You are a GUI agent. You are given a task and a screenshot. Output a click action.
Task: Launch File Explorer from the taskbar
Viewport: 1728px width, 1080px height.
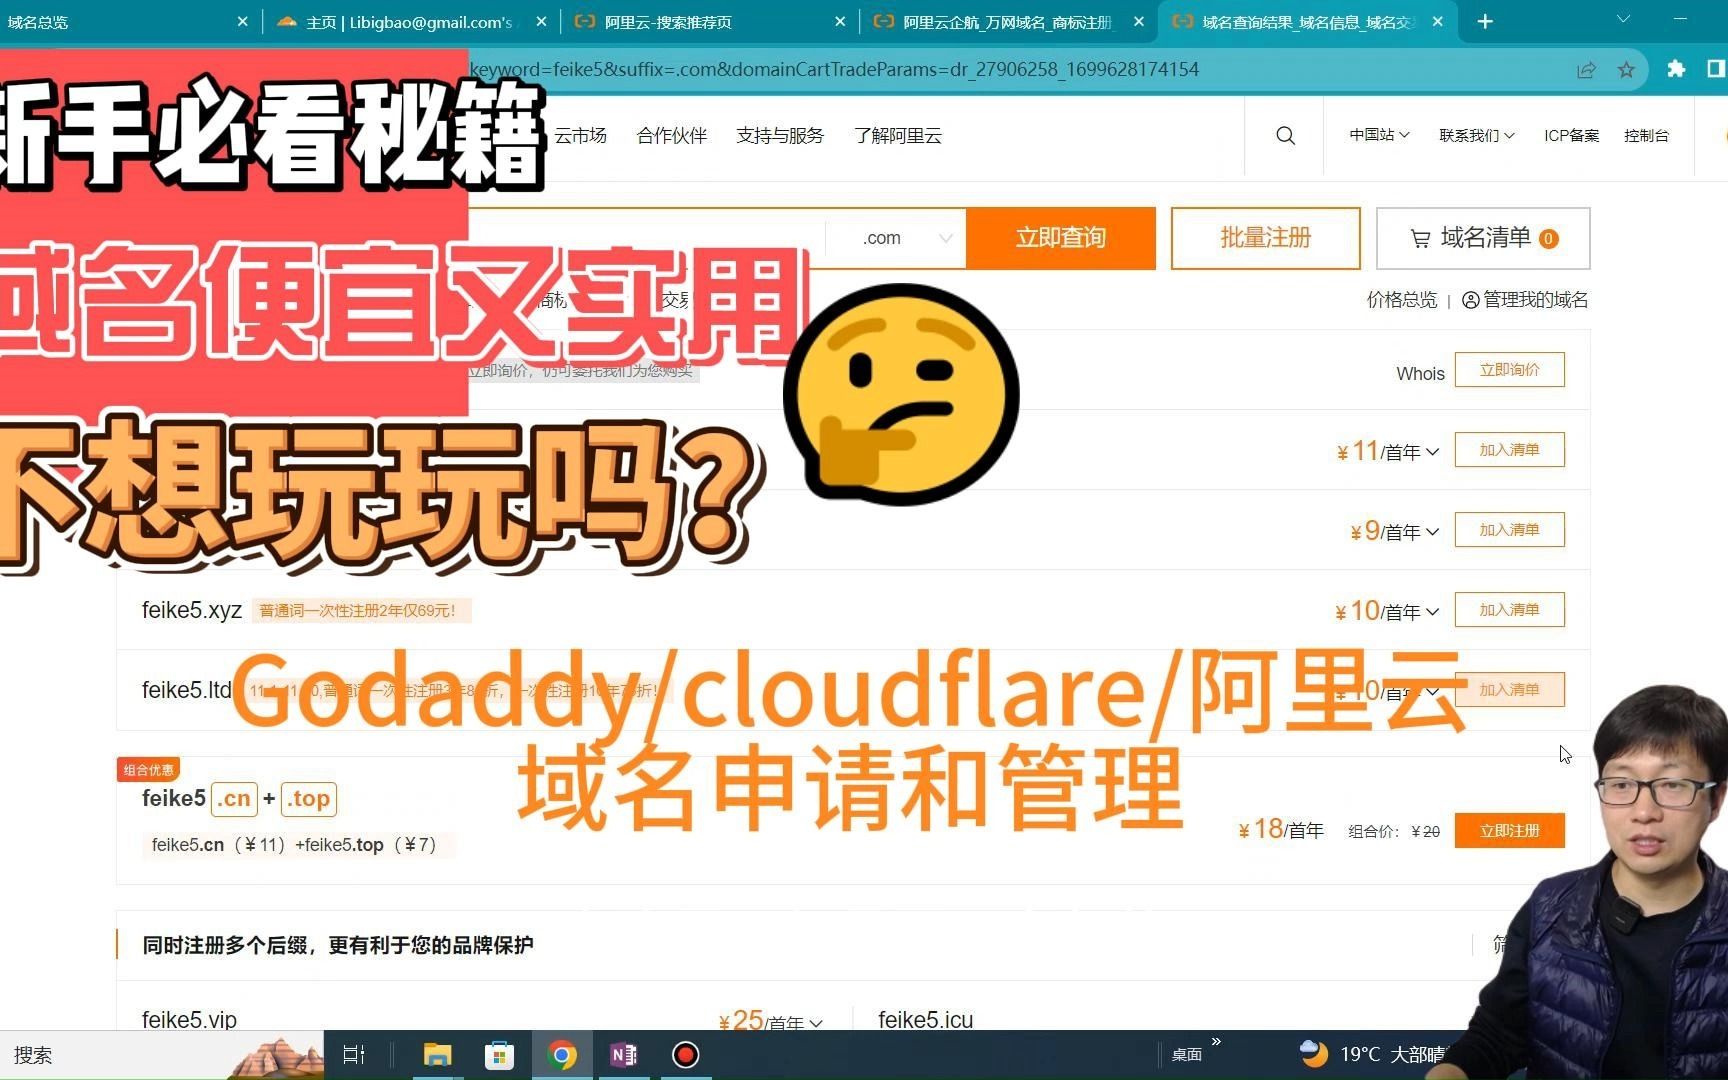point(437,1055)
